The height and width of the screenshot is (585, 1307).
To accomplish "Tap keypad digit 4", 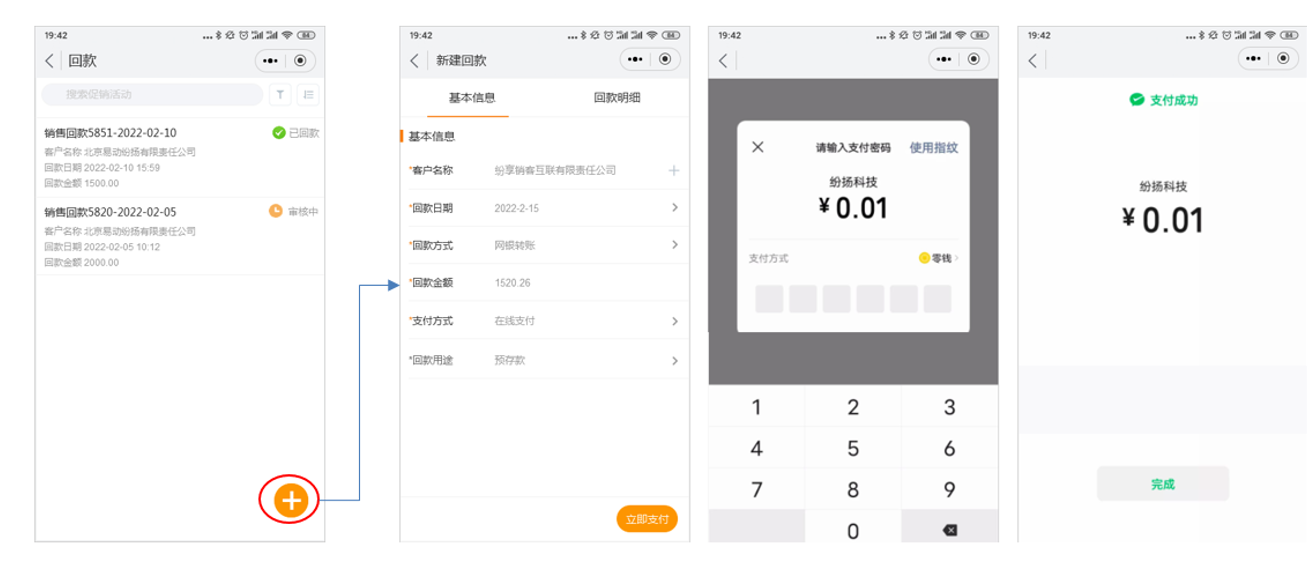I will (x=756, y=449).
